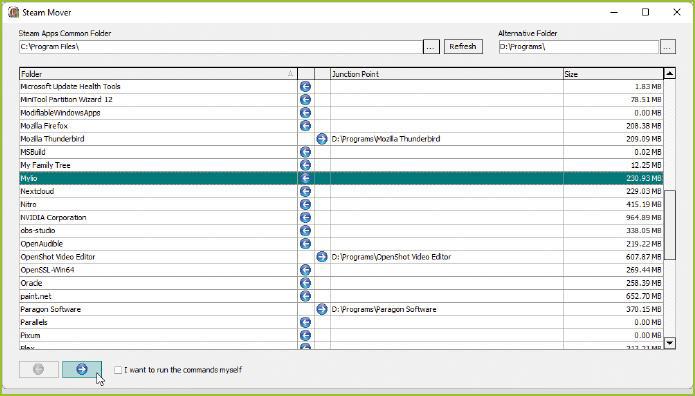This screenshot has height=396, width=695.
Task: Browse for Alternative Folder
Action: tap(668, 47)
